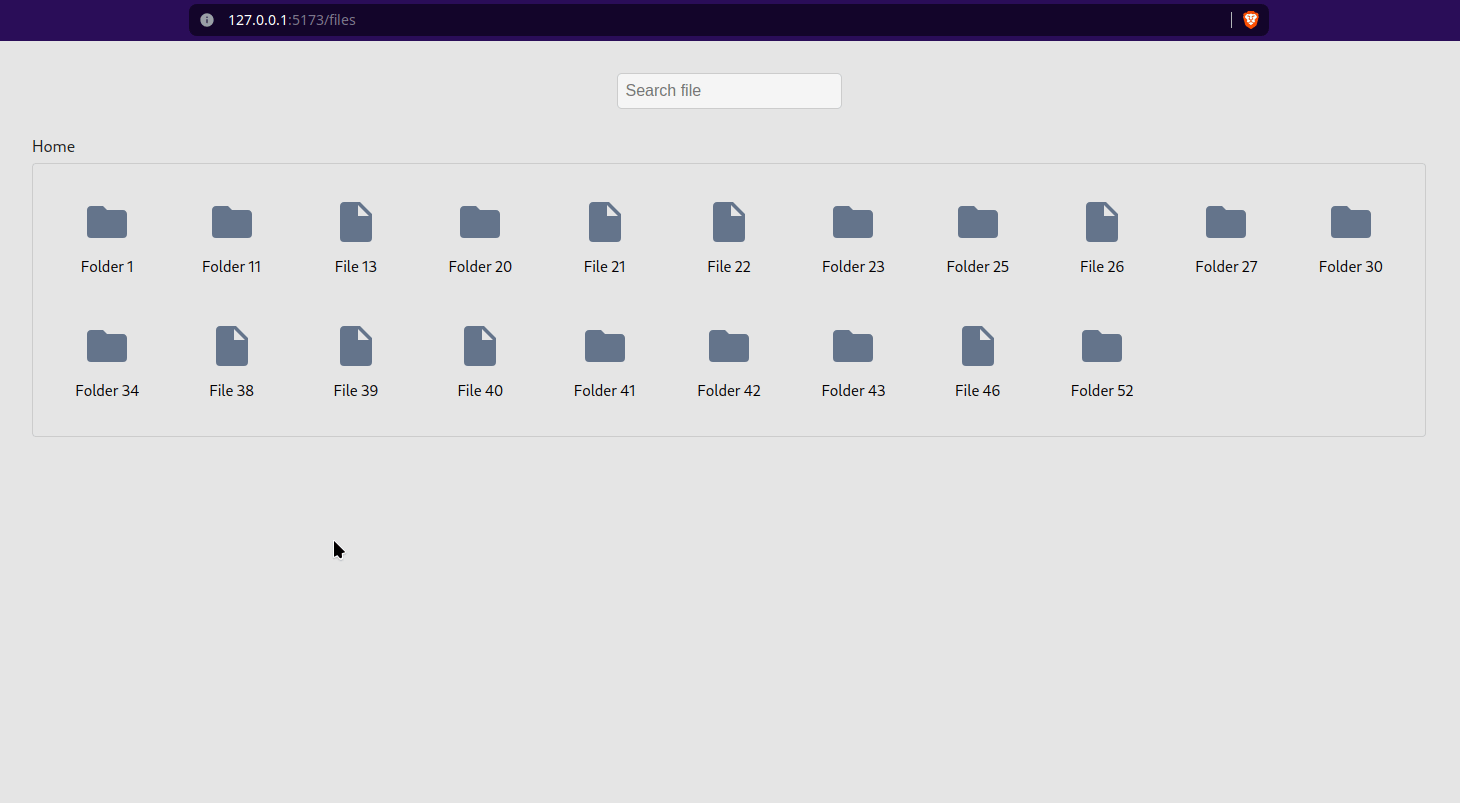Open the Folder 34 folder icon
The width and height of the screenshot is (1460, 803).
pos(107,346)
